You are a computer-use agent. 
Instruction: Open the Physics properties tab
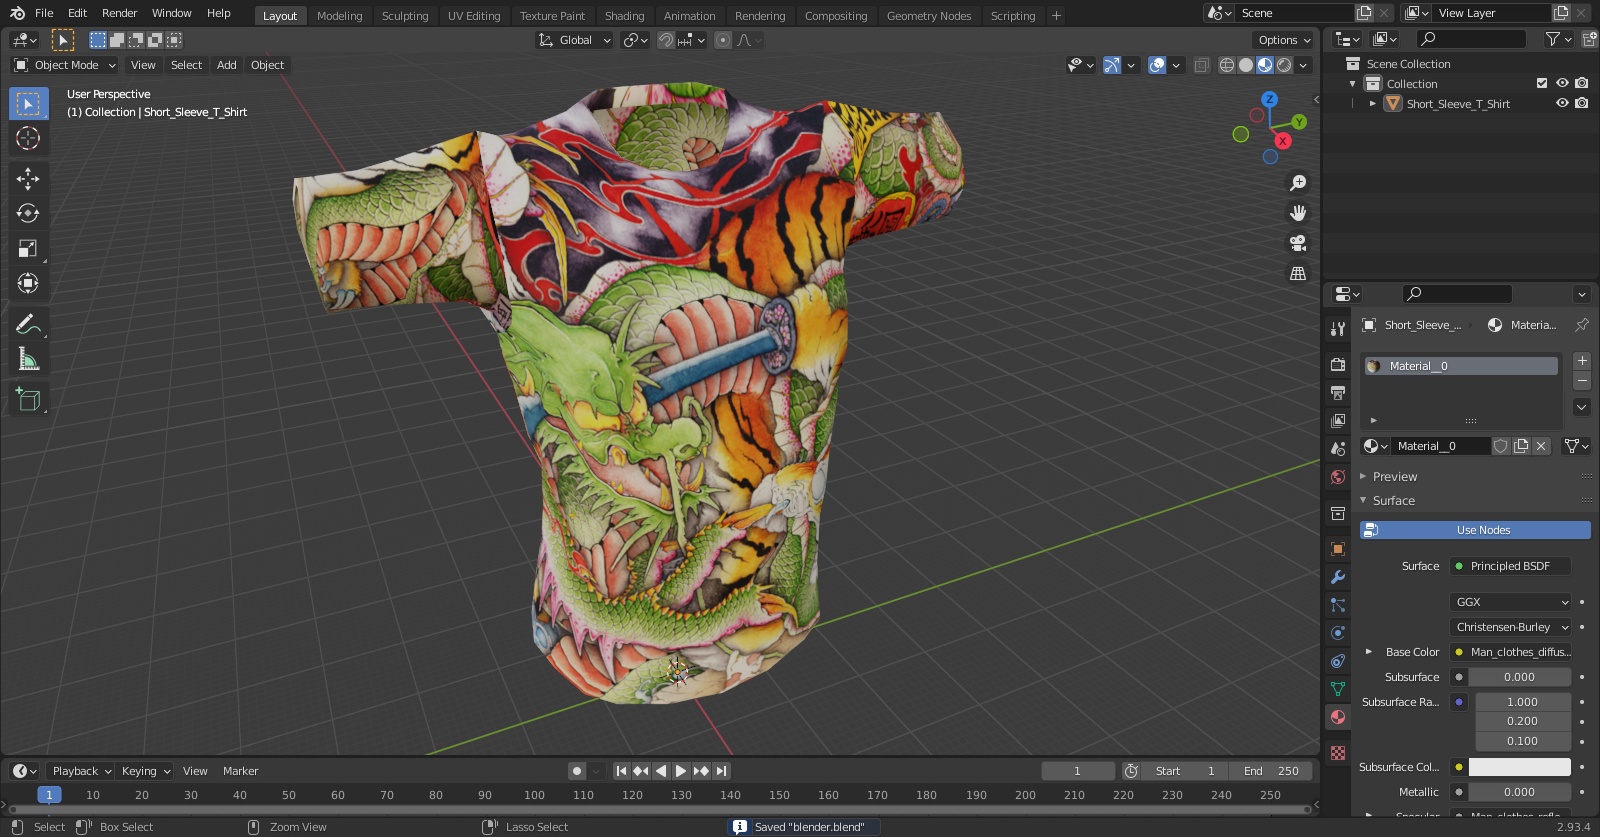pos(1338,633)
